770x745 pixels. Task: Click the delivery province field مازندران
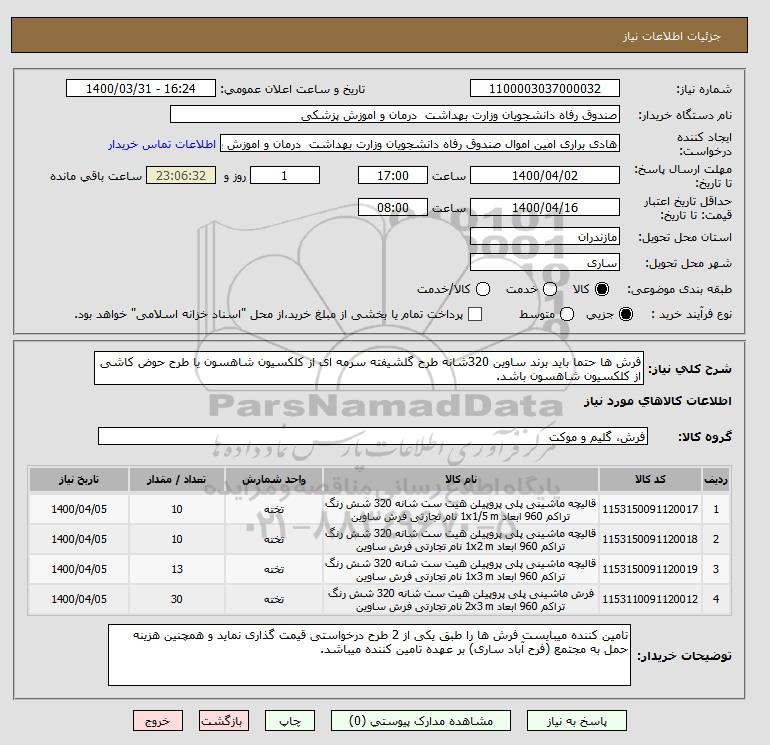(545, 237)
